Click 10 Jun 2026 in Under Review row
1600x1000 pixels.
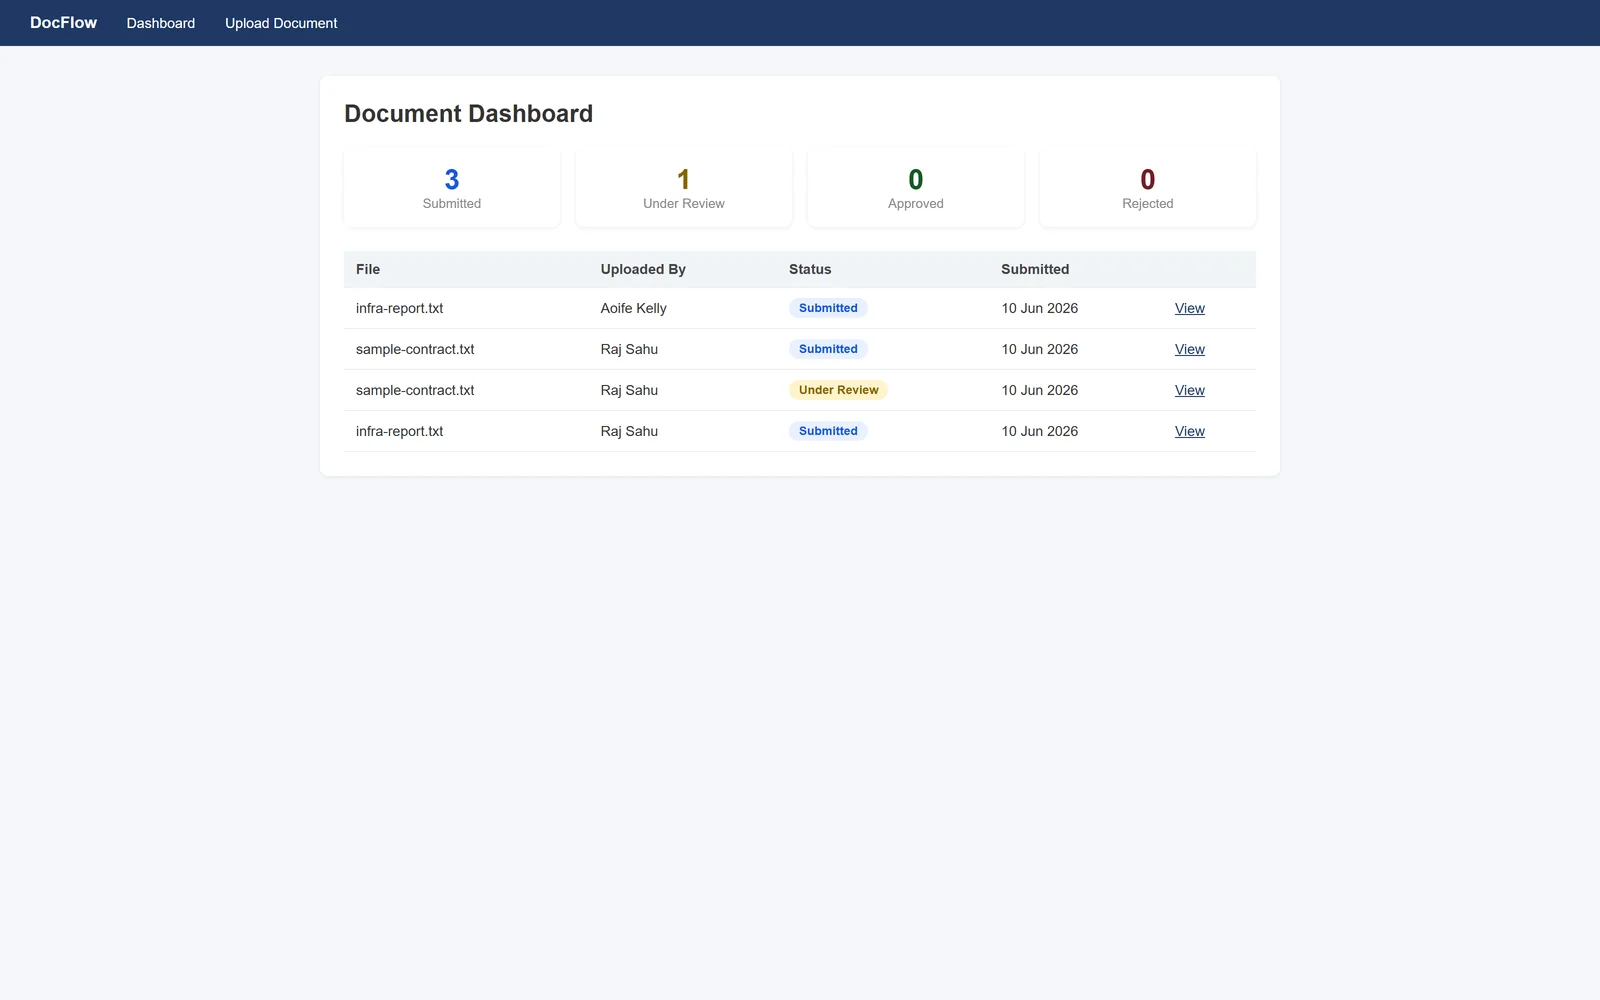point(1040,390)
